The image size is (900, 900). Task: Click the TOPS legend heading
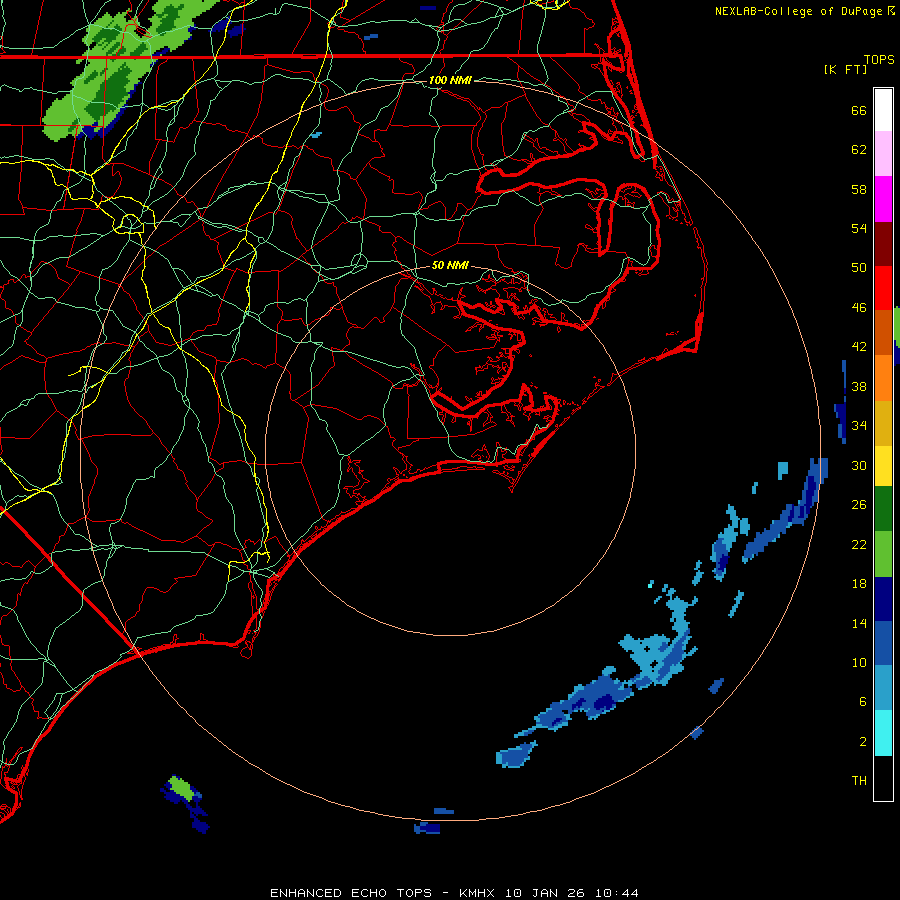click(x=879, y=60)
